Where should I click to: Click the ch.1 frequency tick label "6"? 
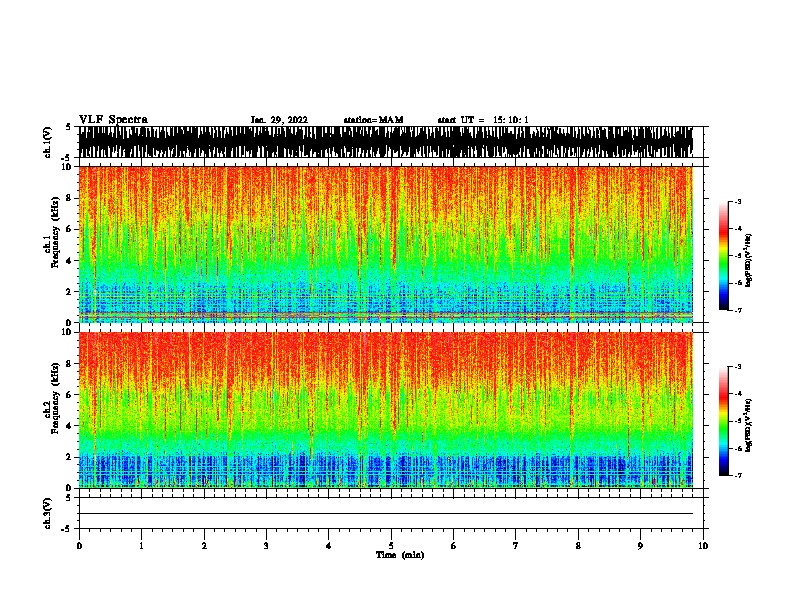click(69, 229)
